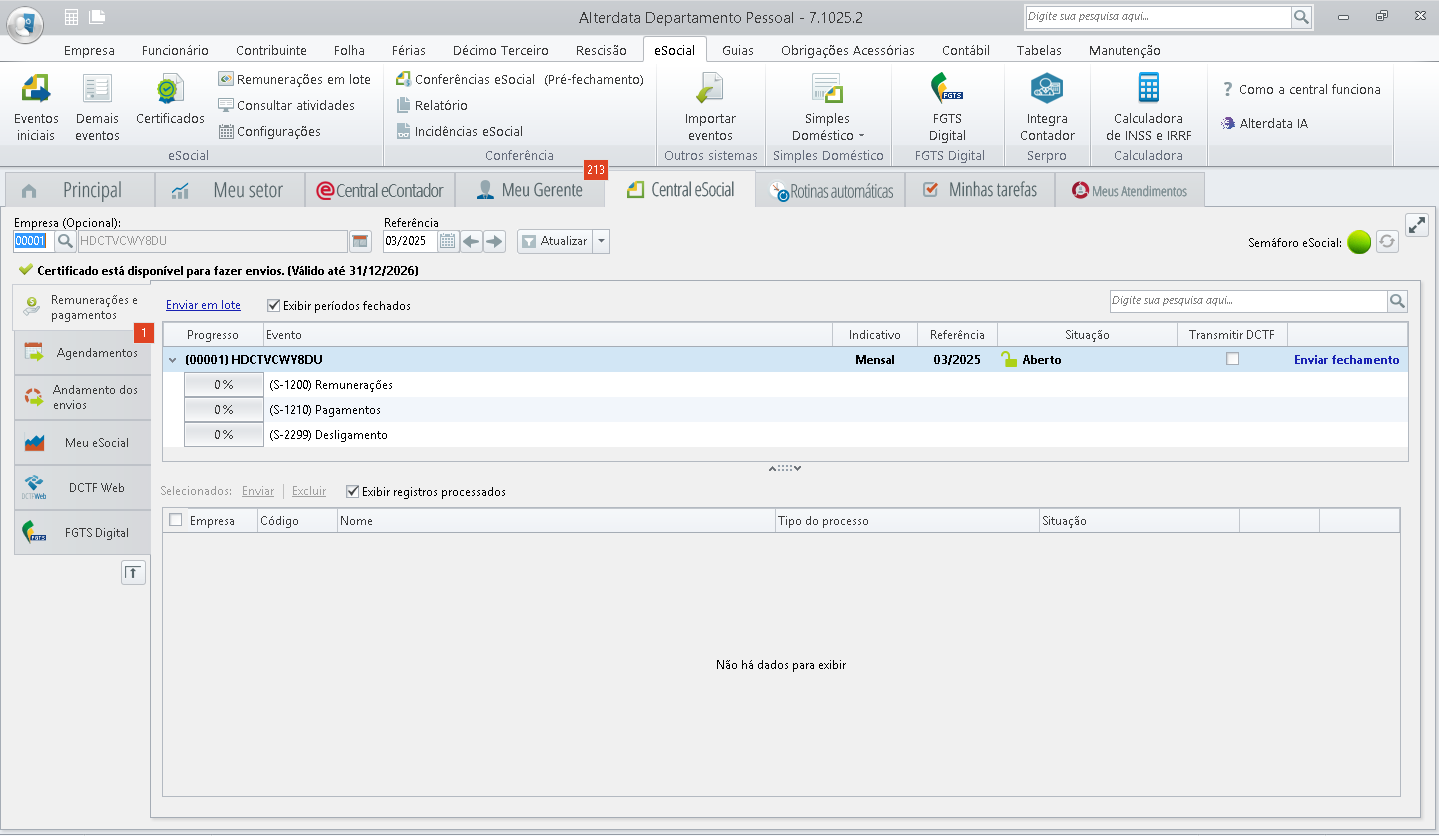Viewport: 1439px width, 836px height.
Task: Open the Folha menu
Action: pyautogui.click(x=349, y=50)
